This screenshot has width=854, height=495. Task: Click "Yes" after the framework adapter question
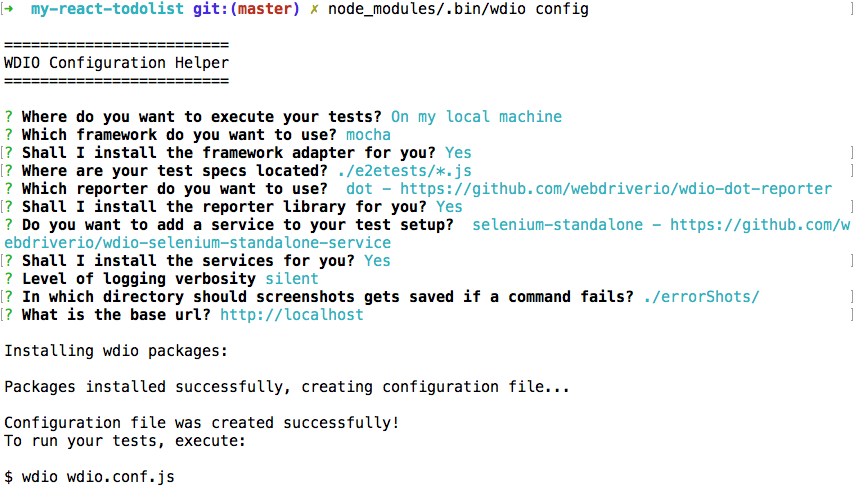[458, 153]
